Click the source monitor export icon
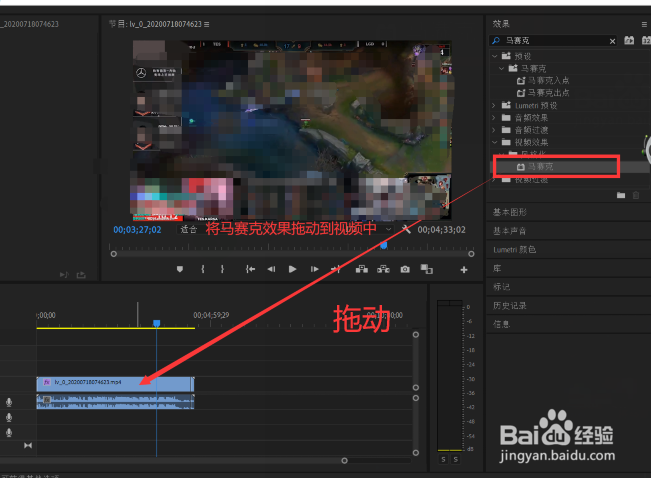This screenshot has width=651, height=478. click(81, 275)
